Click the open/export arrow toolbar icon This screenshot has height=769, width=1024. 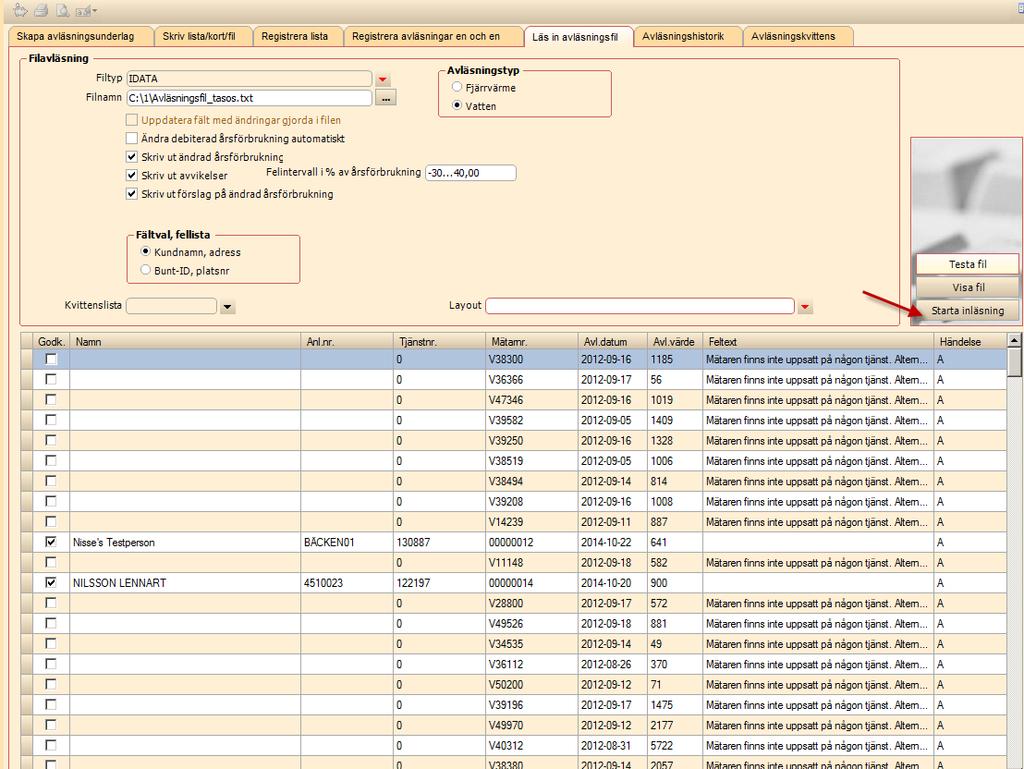[20, 10]
